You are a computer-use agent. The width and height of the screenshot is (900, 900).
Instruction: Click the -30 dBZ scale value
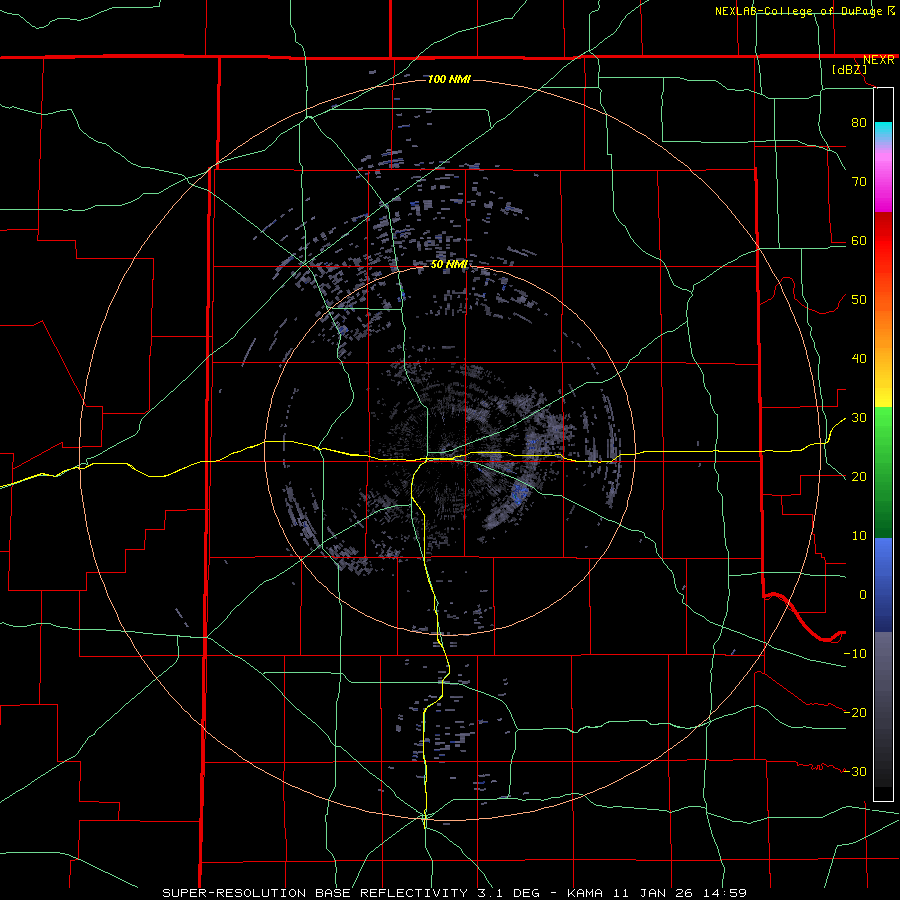coord(855,771)
